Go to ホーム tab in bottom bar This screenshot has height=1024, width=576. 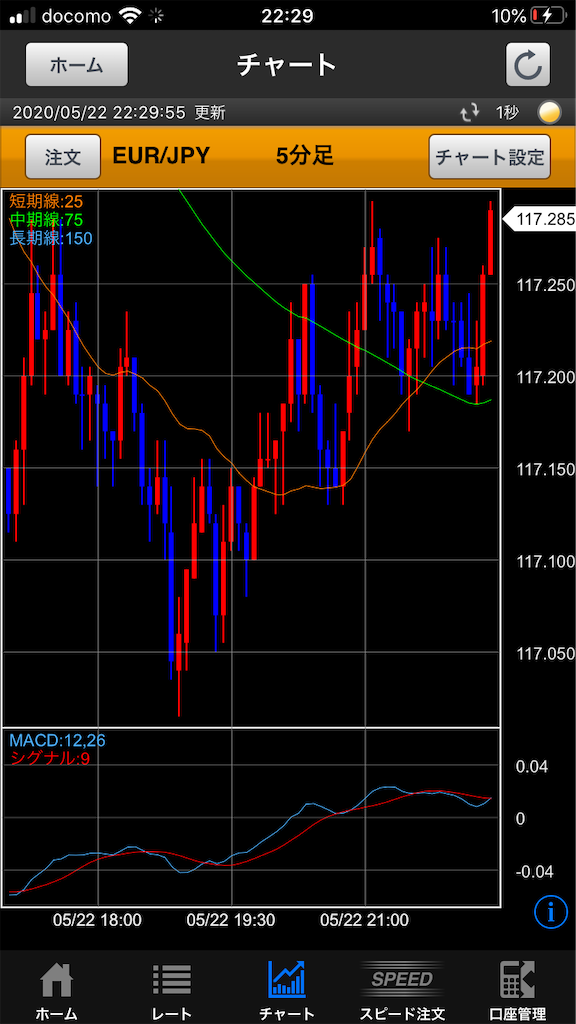tap(56, 990)
